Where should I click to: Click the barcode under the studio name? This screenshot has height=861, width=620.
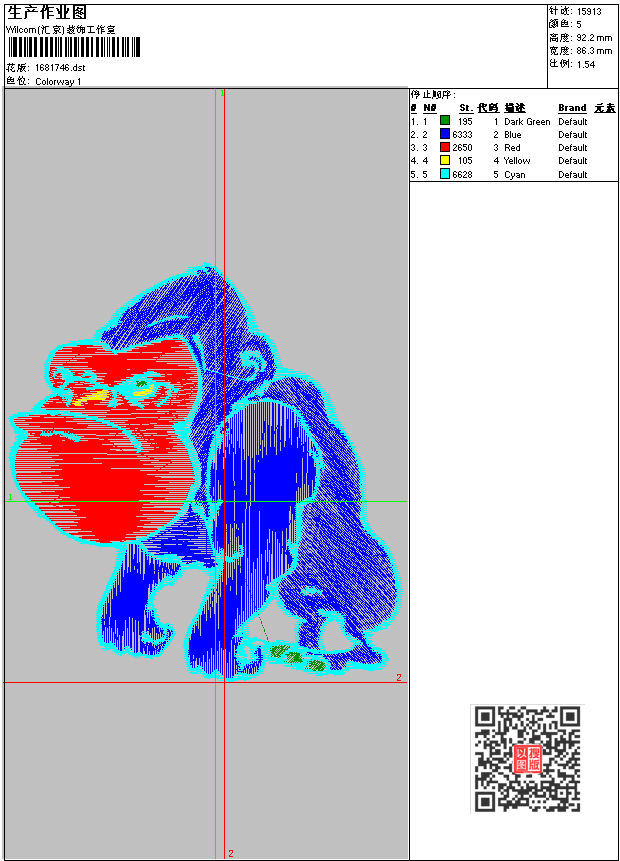74,47
